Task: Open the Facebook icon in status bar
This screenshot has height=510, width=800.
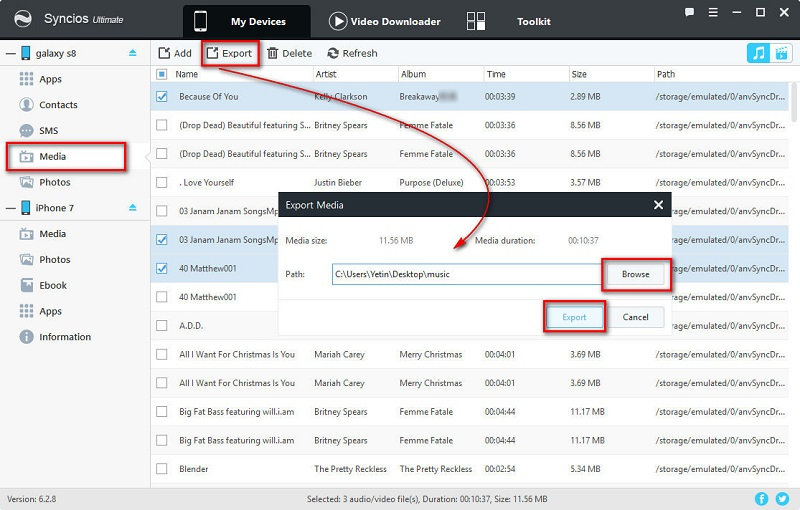Action: pyautogui.click(x=761, y=499)
